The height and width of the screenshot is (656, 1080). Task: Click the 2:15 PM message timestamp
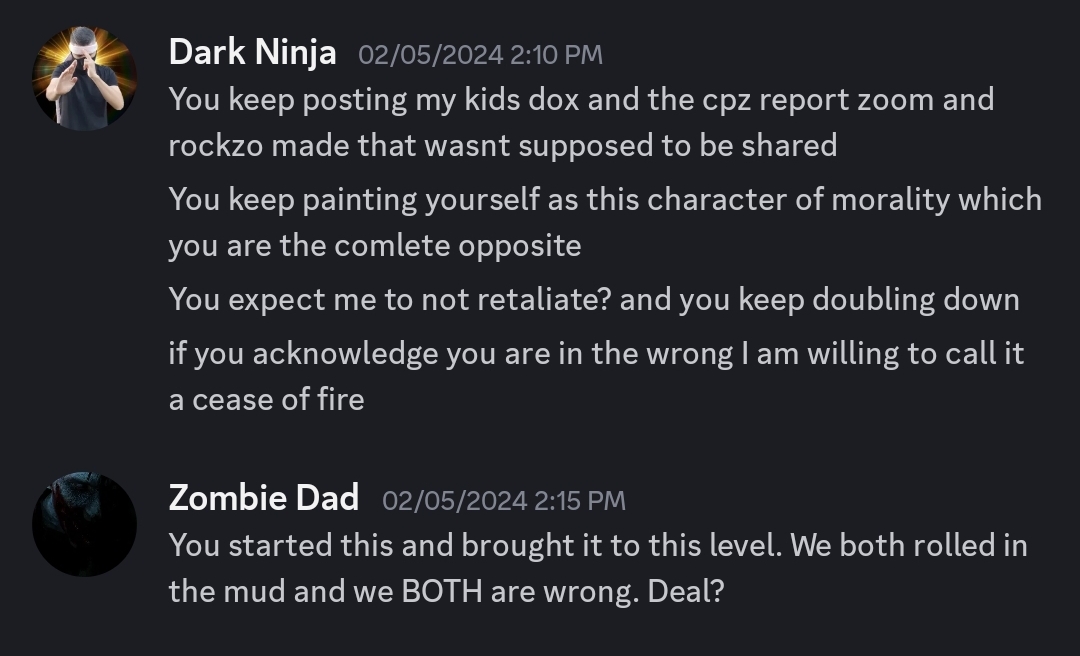504,499
